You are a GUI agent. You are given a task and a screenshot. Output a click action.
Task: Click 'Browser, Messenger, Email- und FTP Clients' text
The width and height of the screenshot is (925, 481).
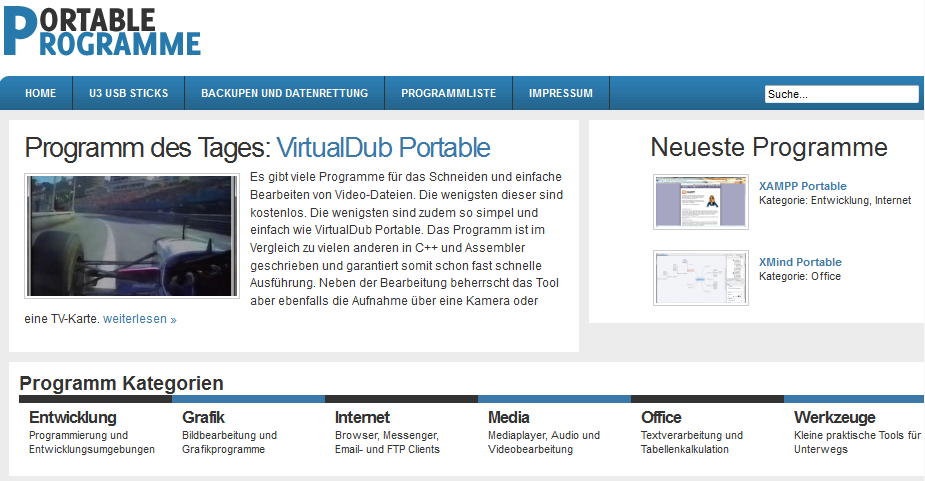pos(388,442)
